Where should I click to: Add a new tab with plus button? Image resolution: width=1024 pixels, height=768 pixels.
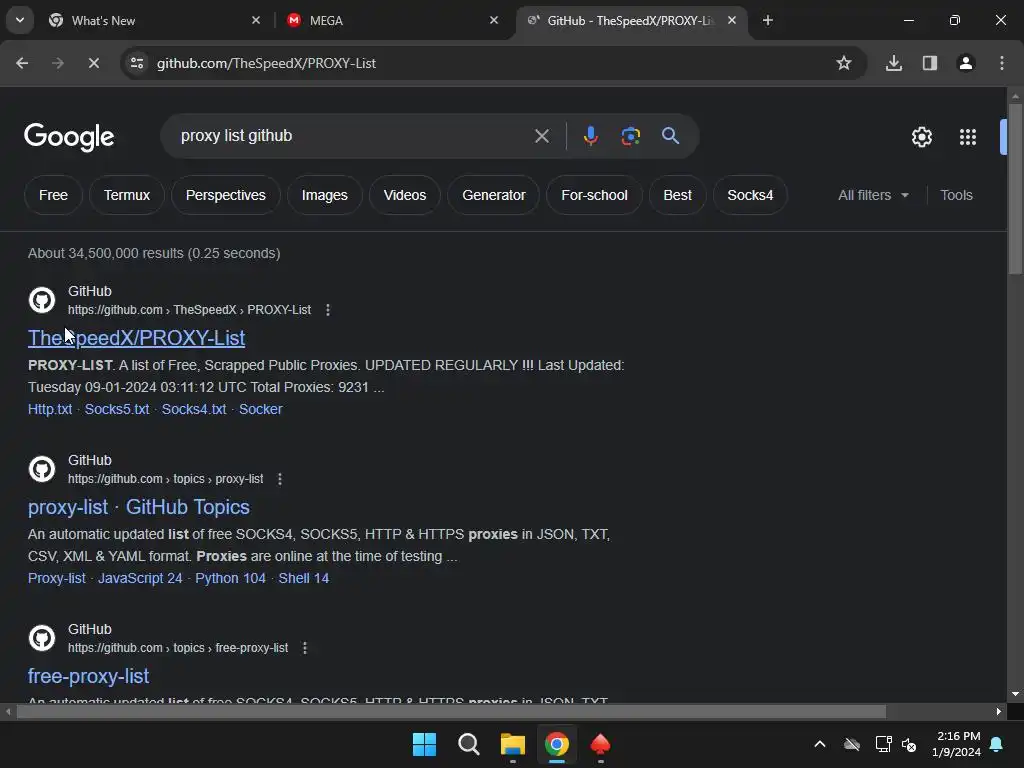(768, 20)
